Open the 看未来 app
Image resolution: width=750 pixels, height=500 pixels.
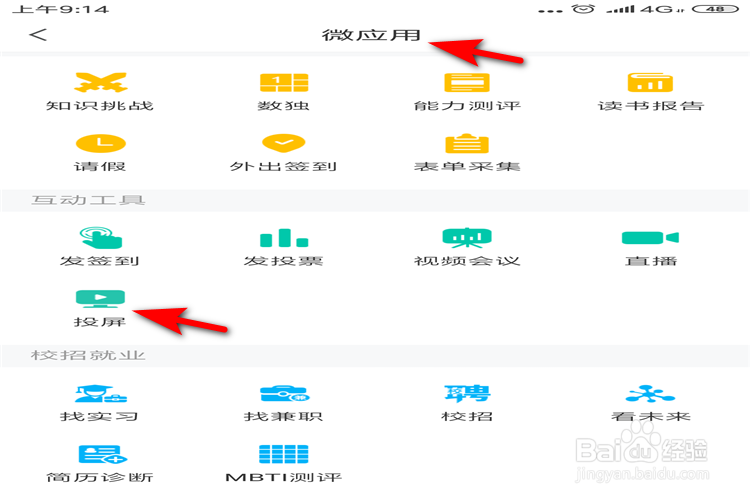click(651, 403)
